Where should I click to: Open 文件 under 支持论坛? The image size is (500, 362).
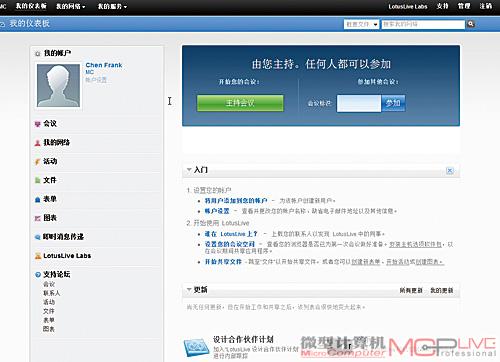(49, 311)
